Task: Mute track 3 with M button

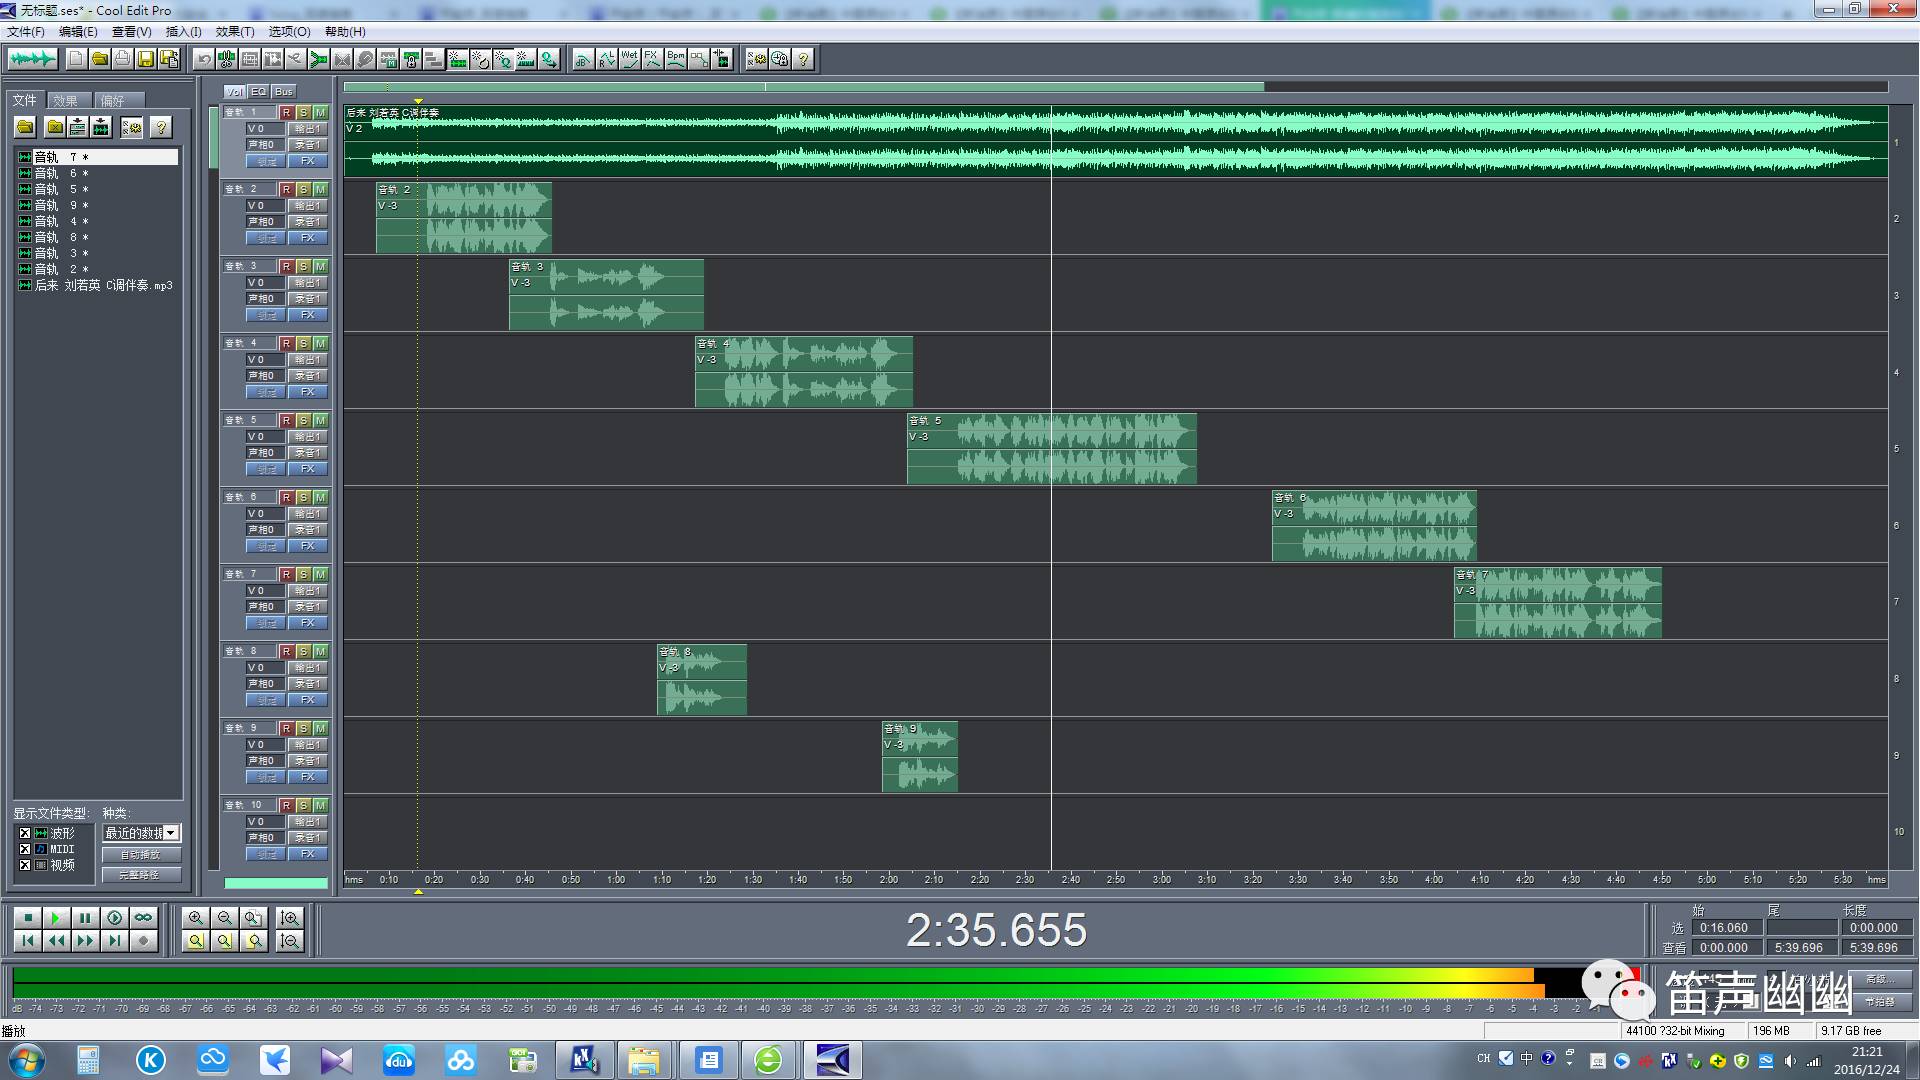Action: pyautogui.click(x=320, y=266)
